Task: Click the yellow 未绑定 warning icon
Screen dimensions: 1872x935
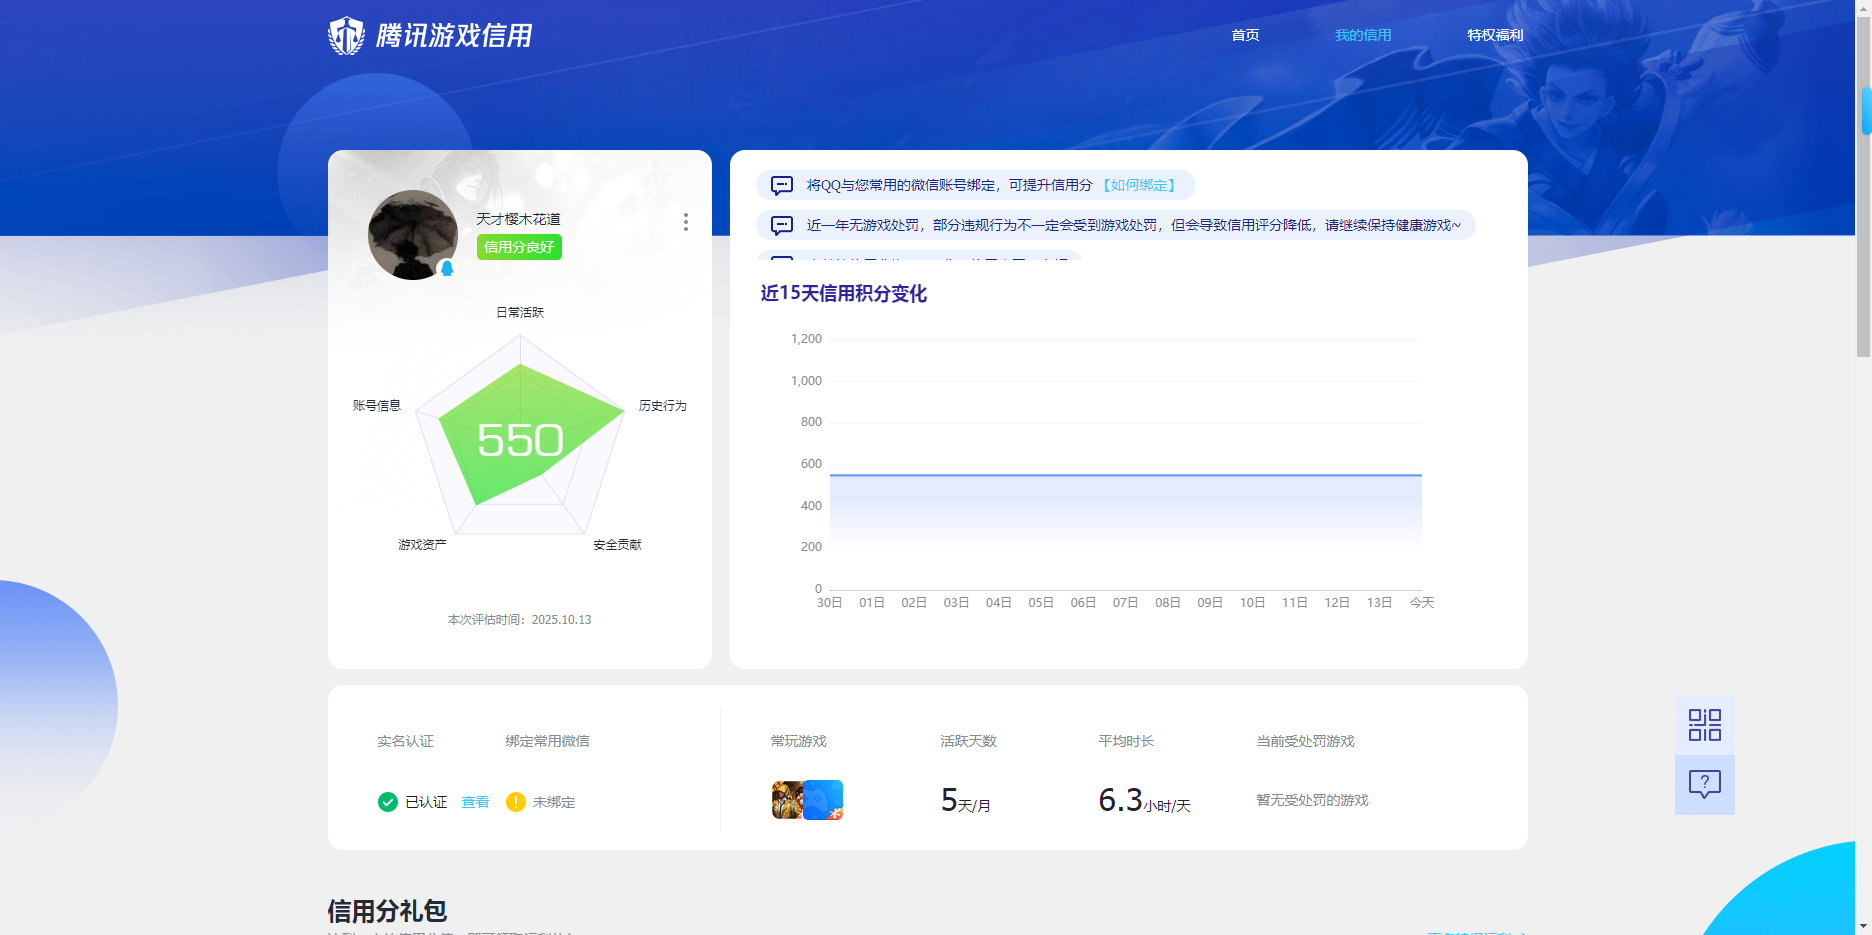Action: click(x=516, y=802)
